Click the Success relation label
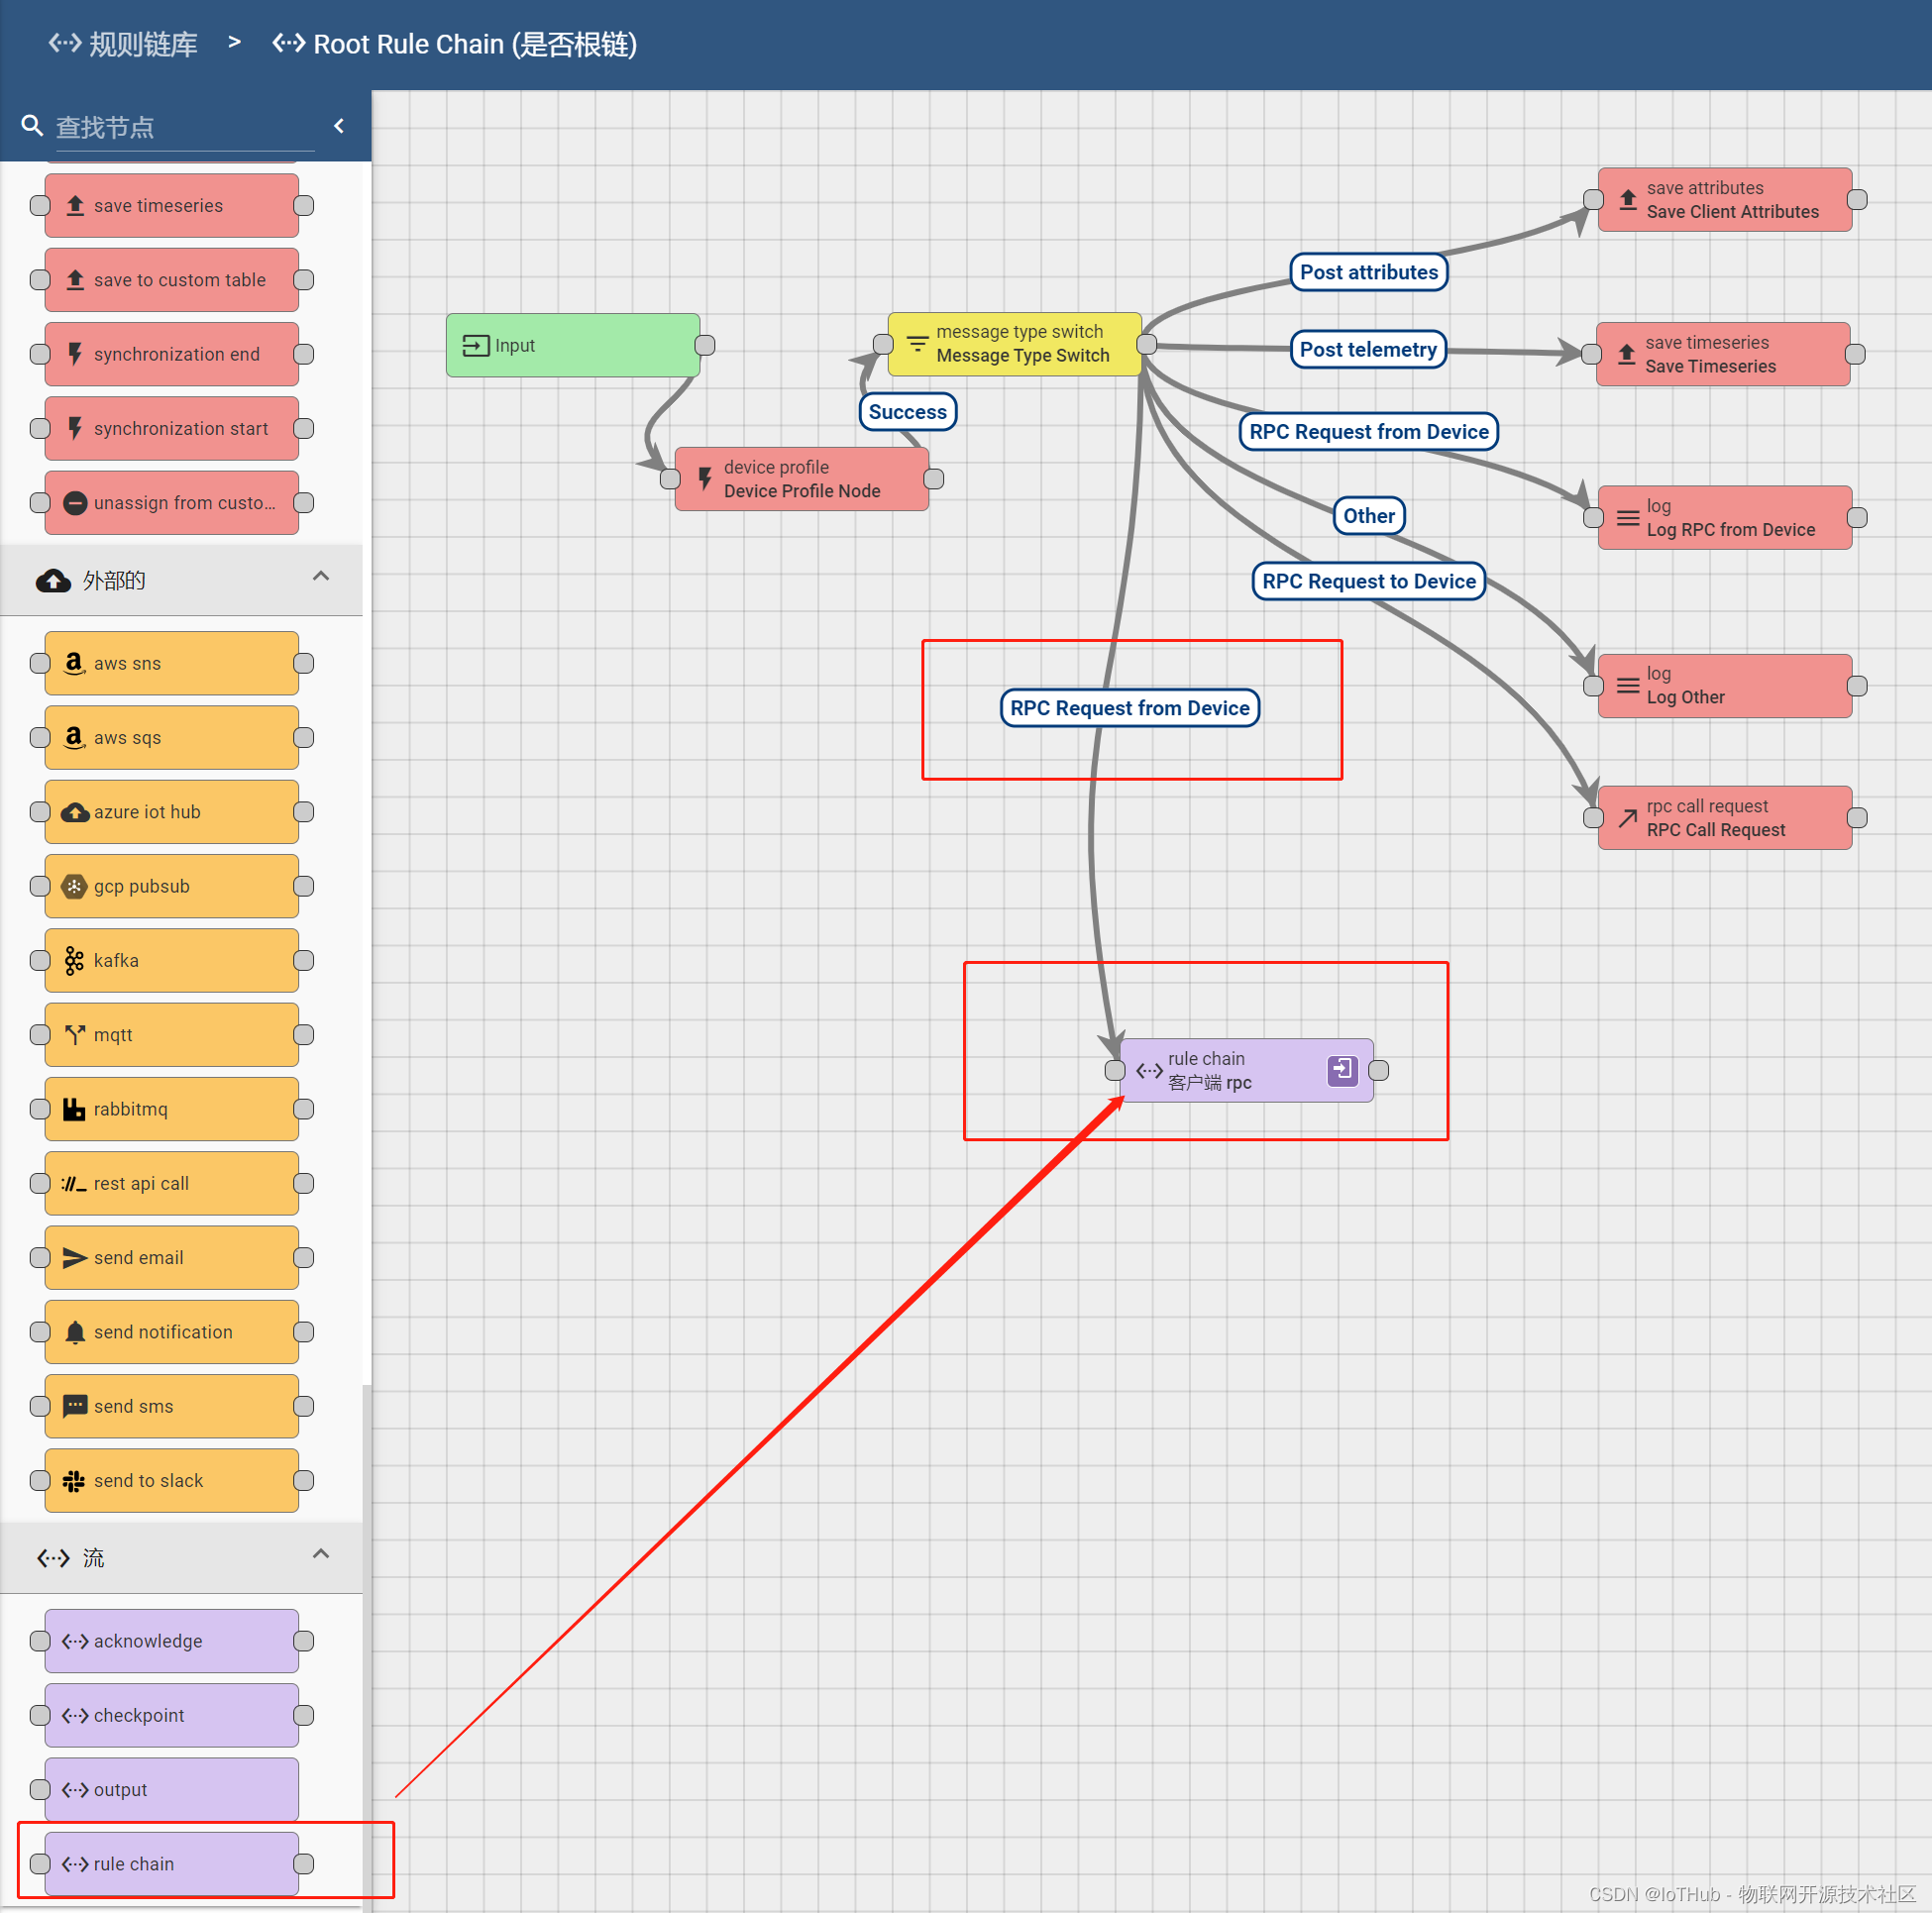Viewport: 1932px width, 1913px height. (x=906, y=411)
